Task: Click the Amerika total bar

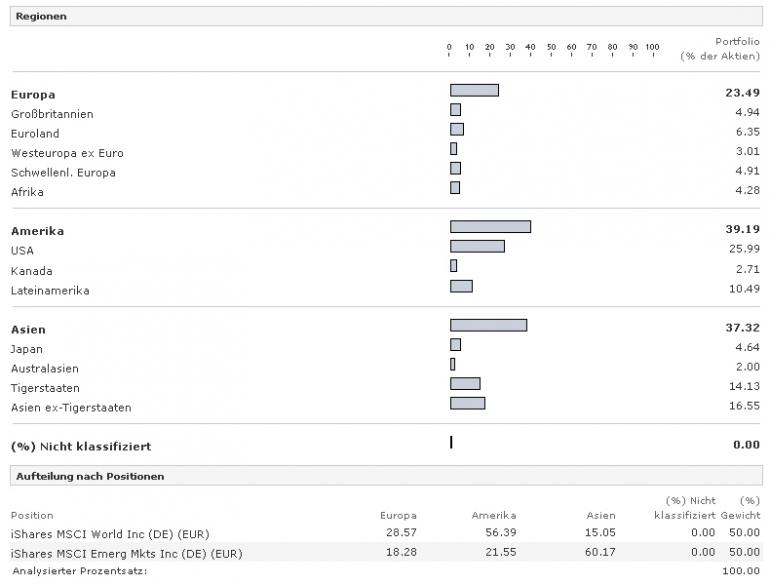Action: pos(490,227)
